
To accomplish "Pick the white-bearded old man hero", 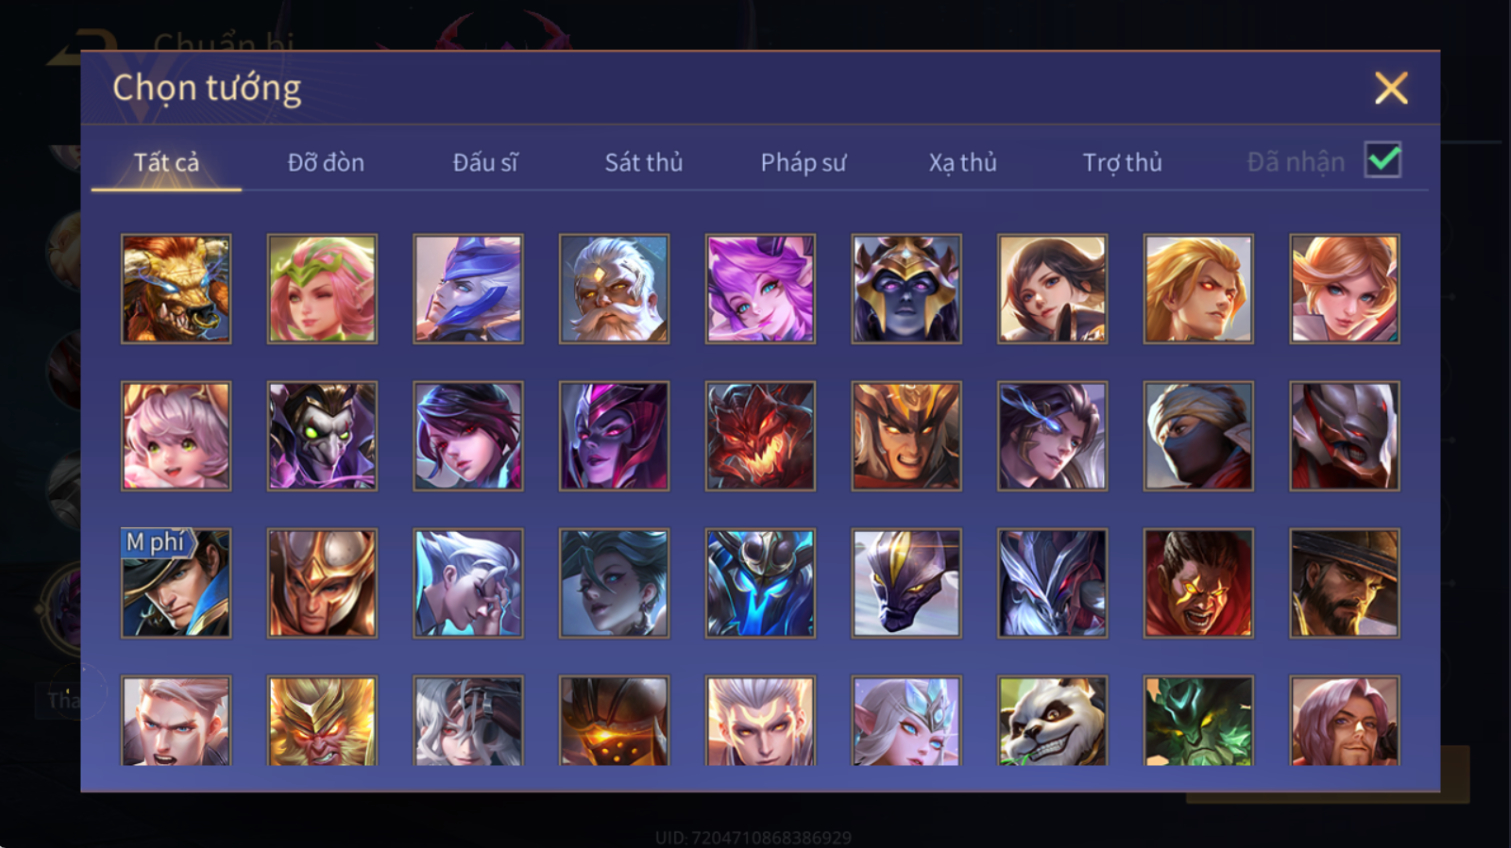I will [614, 289].
